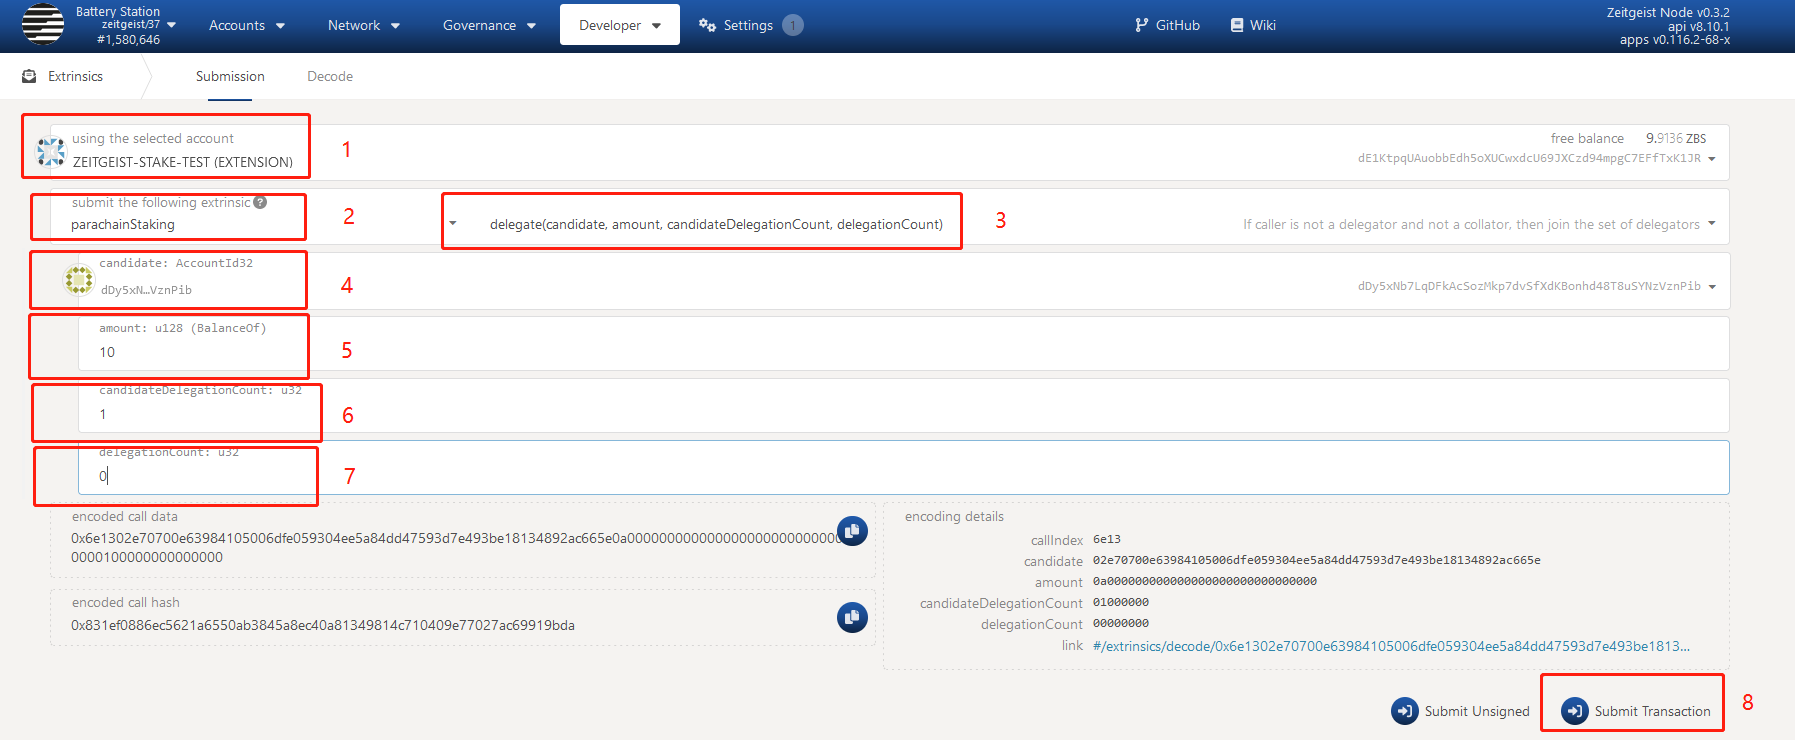Click the selected account identicon

tap(51, 152)
